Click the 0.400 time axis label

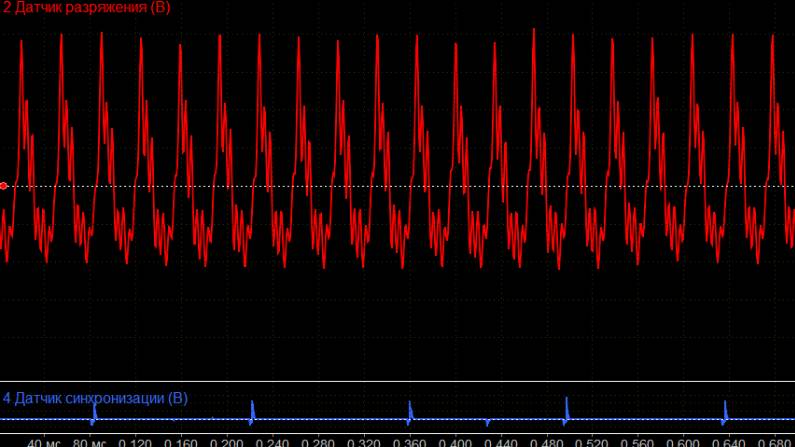[x=455, y=442]
